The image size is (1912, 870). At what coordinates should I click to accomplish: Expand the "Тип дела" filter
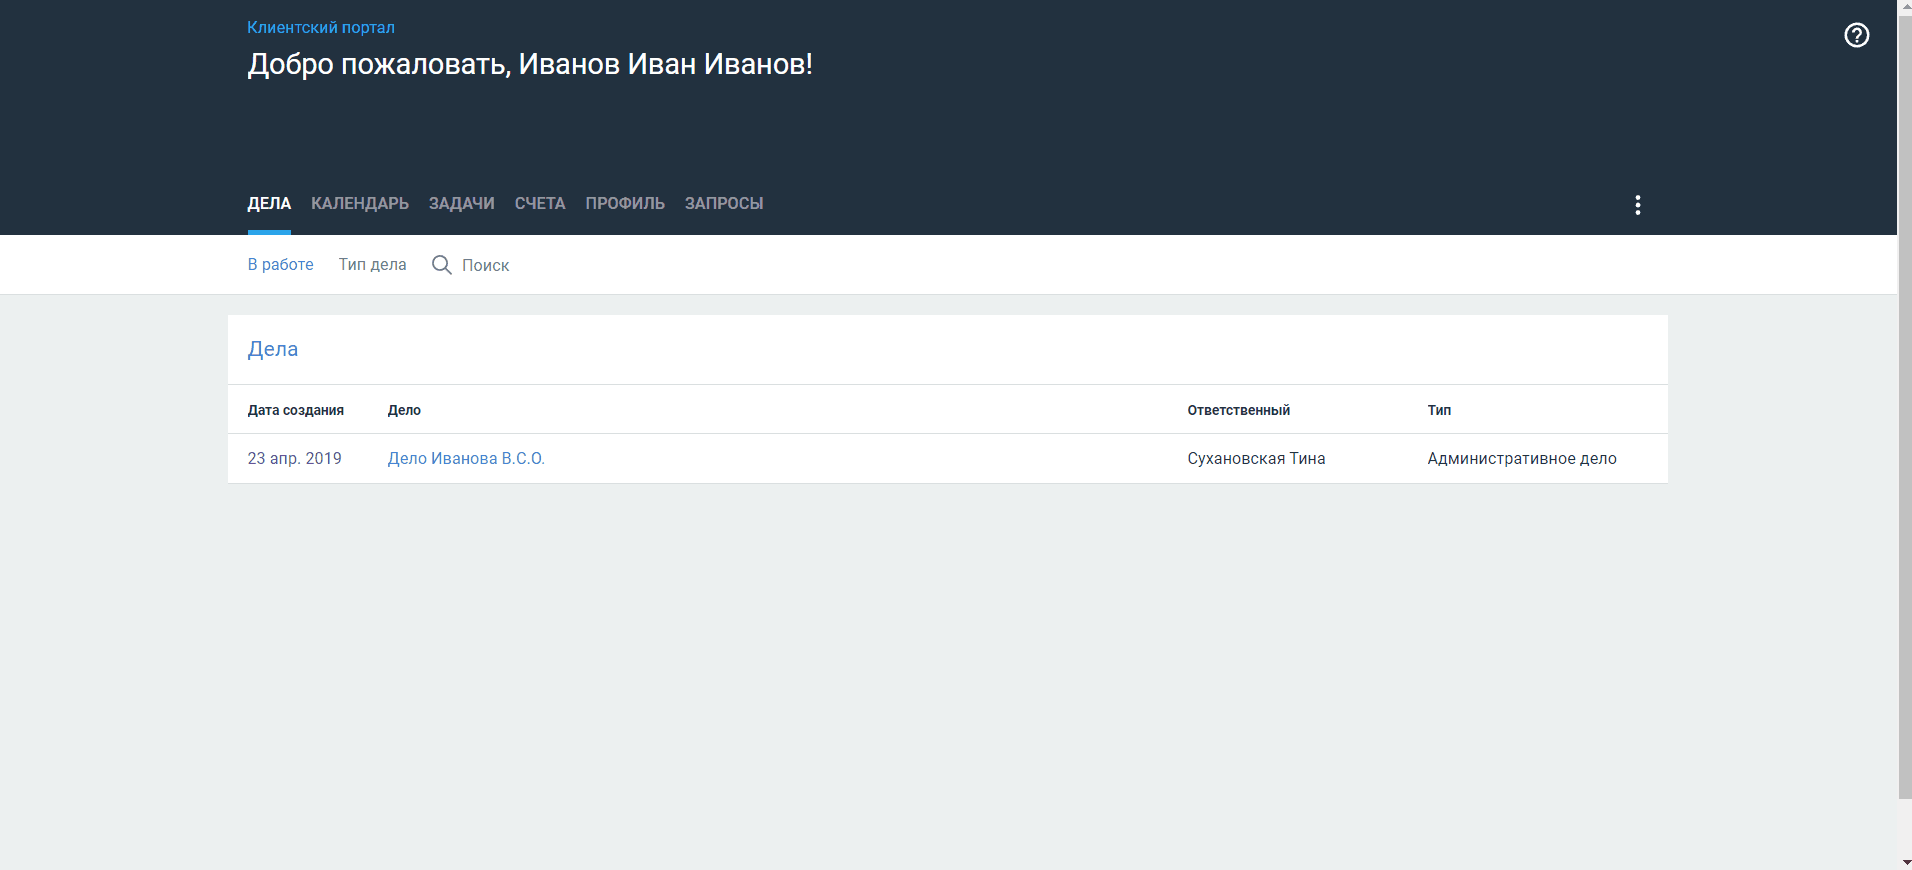coord(372,265)
